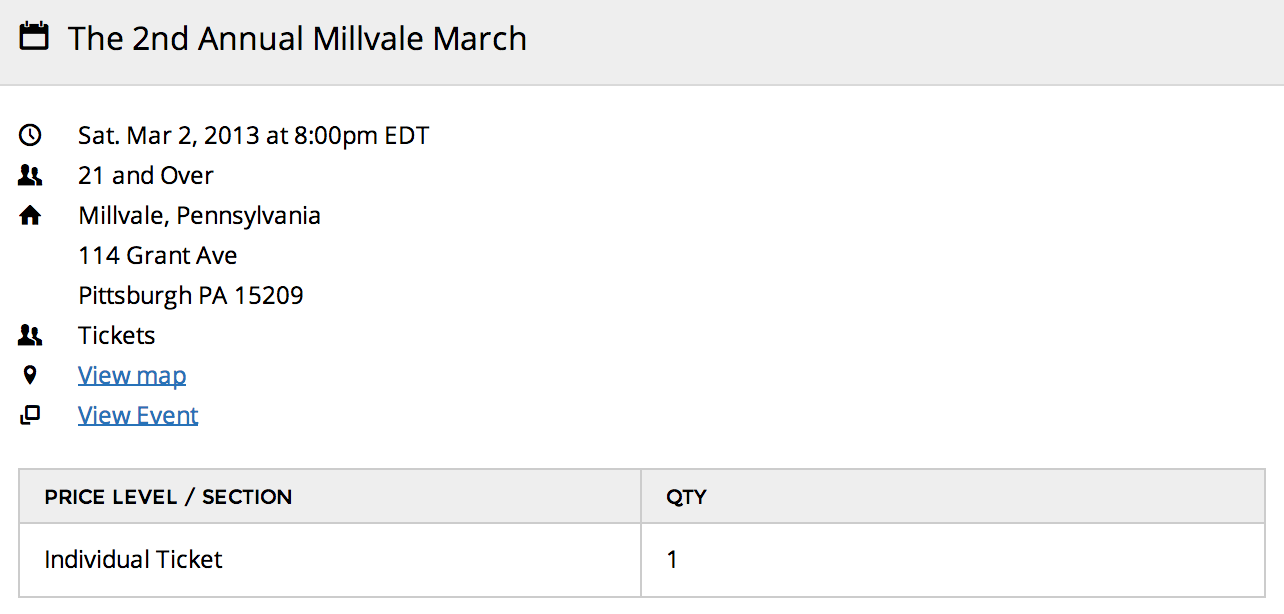Click the map pin icon
Image resolution: width=1284 pixels, height=614 pixels.
click(31, 376)
